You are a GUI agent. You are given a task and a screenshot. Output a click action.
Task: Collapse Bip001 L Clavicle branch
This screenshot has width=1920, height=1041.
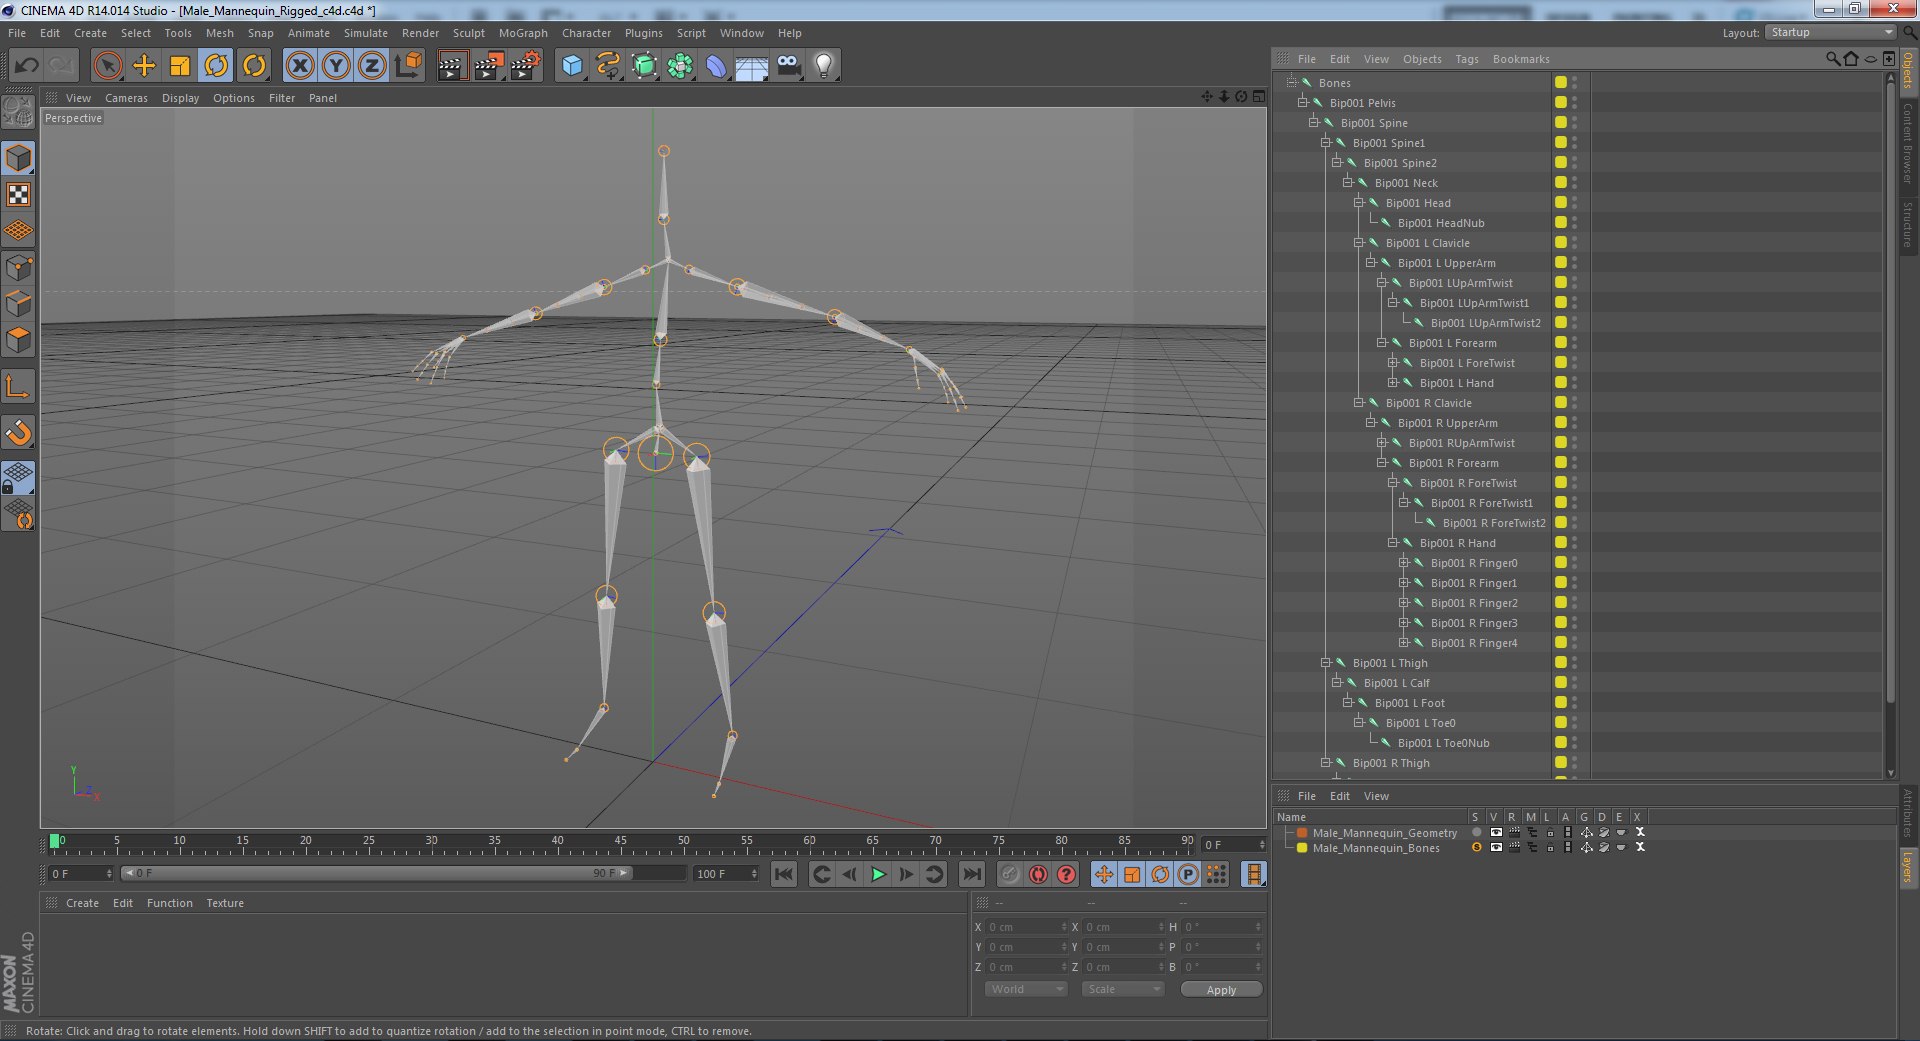(x=1359, y=242)
